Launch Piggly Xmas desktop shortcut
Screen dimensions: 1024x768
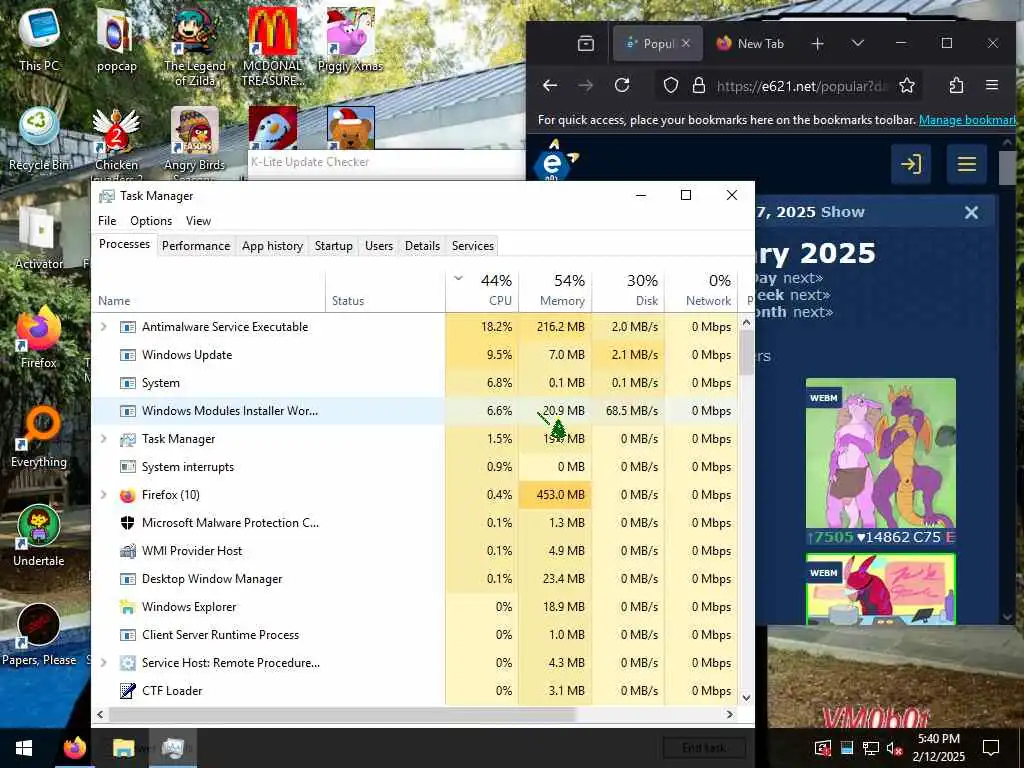point(350,39)
